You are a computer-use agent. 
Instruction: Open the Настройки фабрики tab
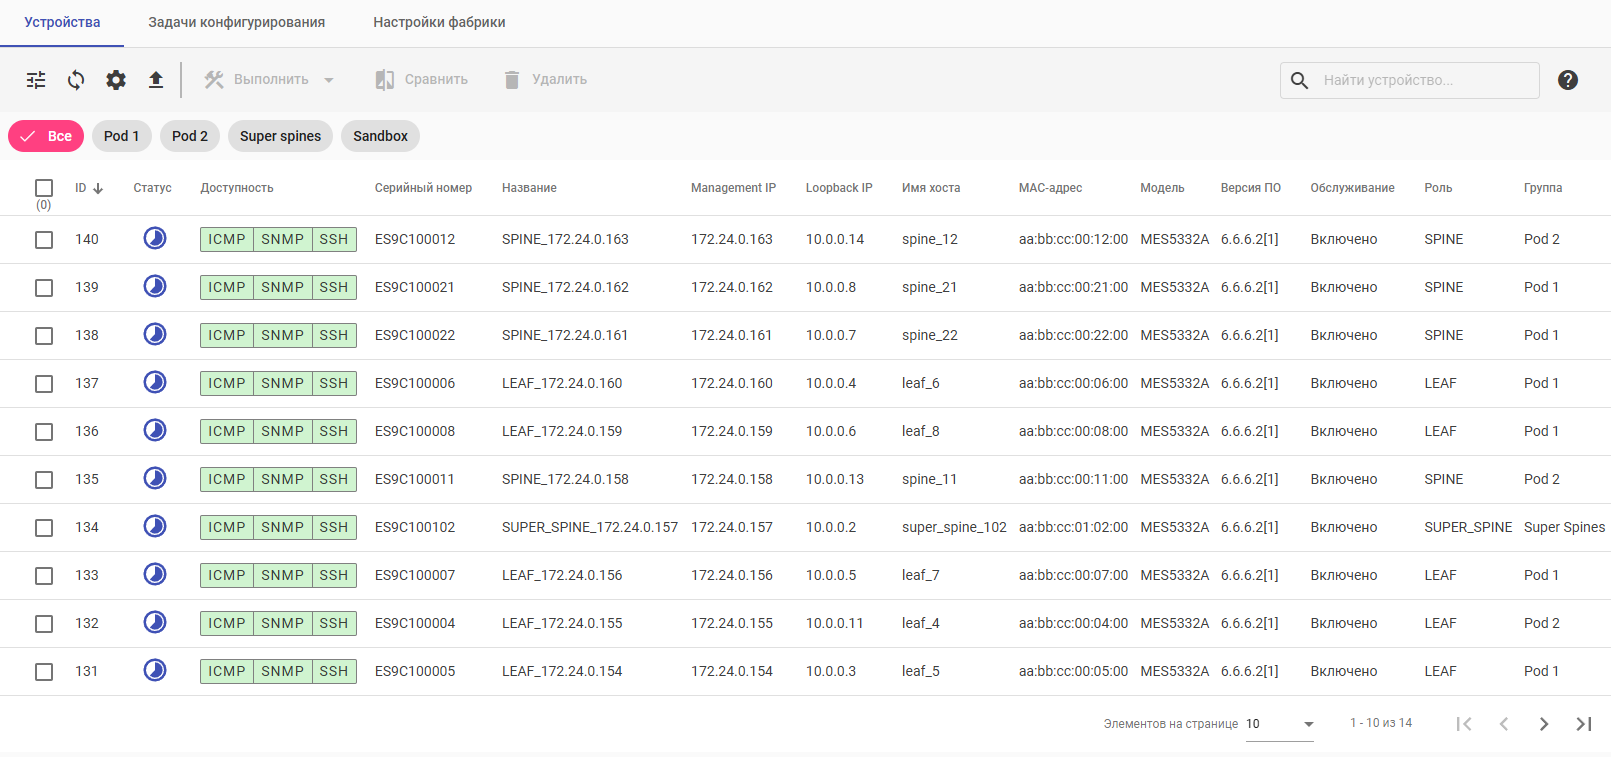439,22
